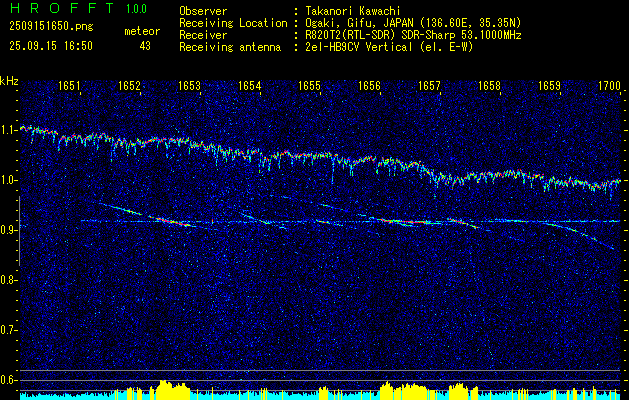Click the HROFFT title text
Screen dimensions: 629x400
(63, 8)
